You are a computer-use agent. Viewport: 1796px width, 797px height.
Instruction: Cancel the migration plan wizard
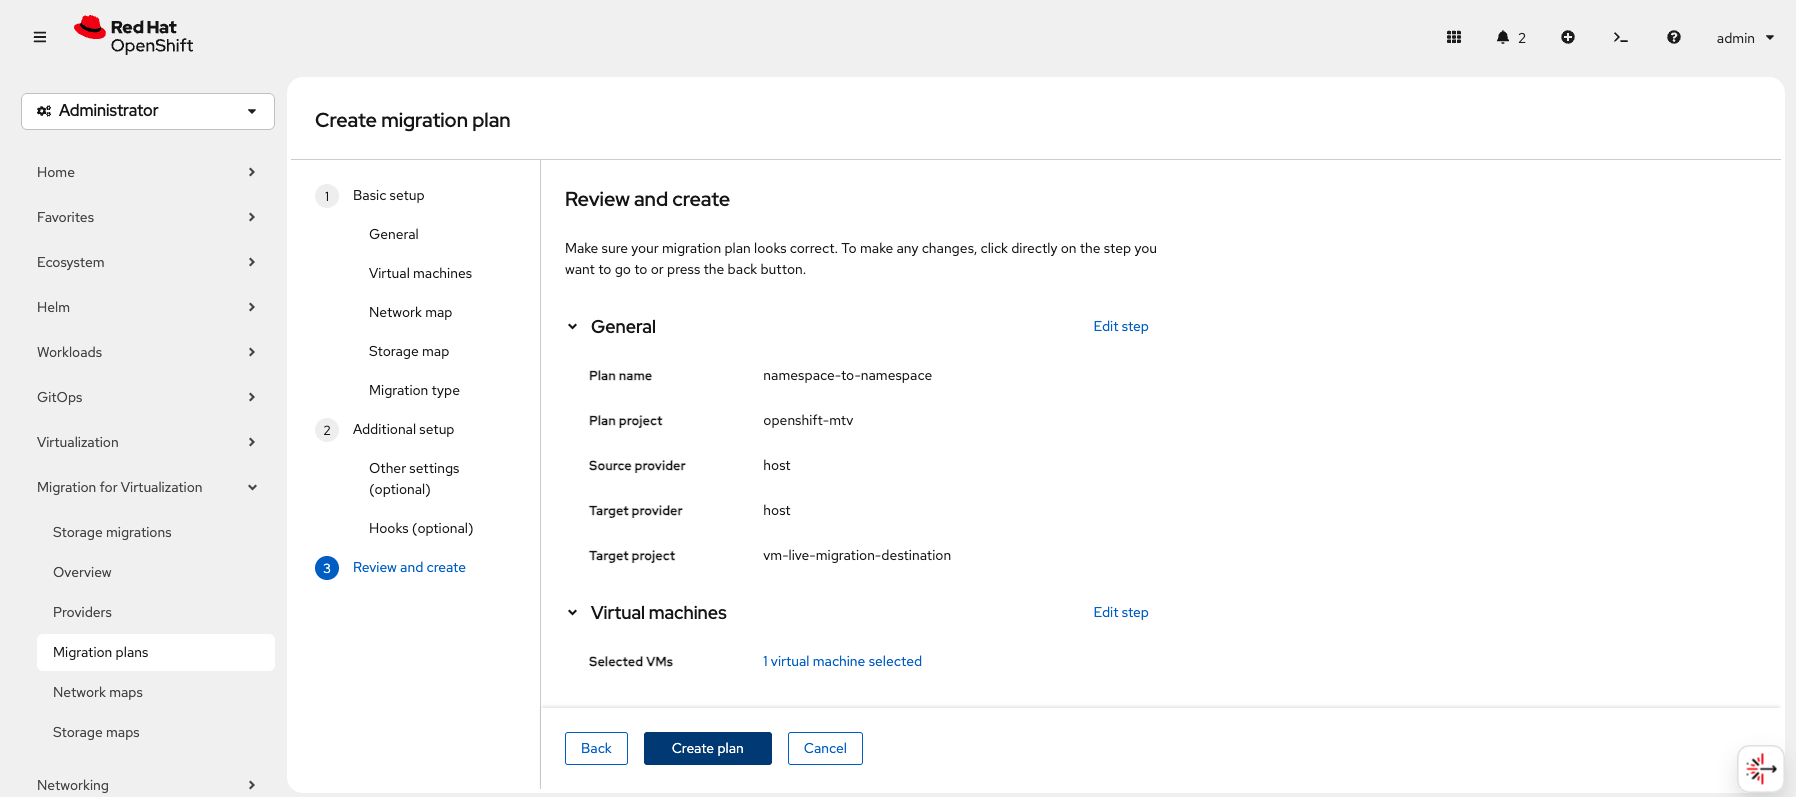tap(825, 748)
